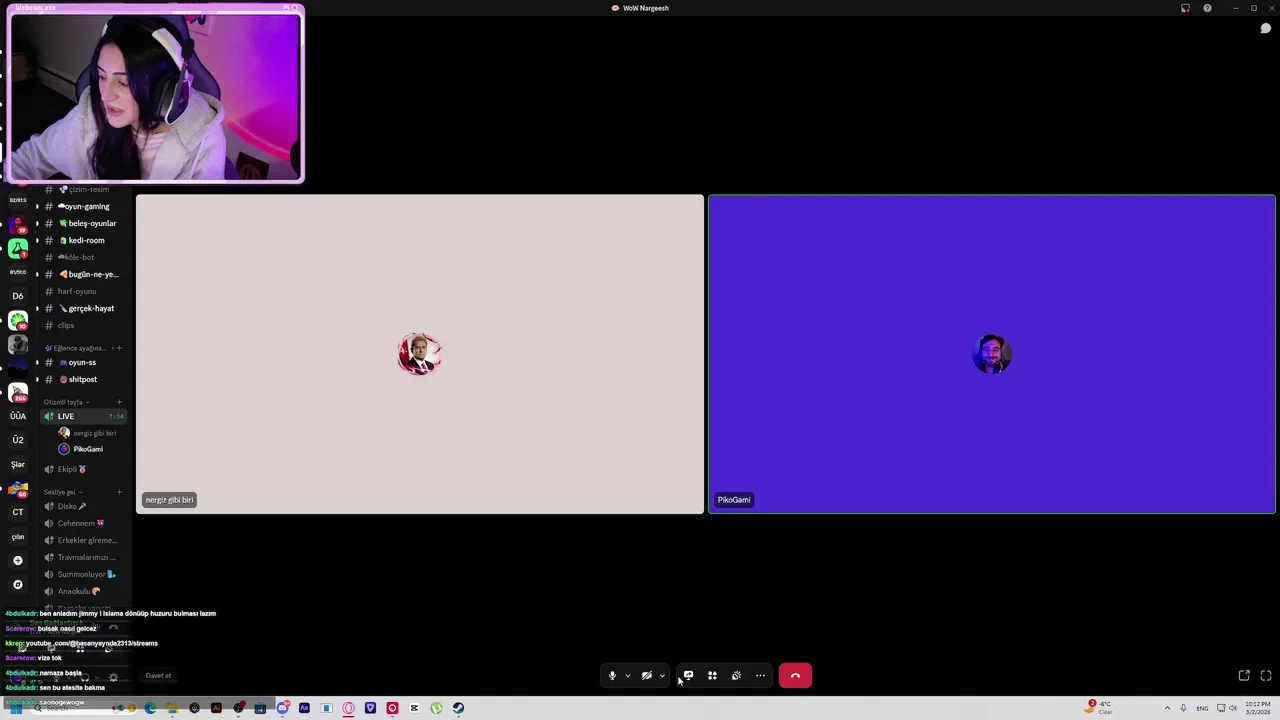Pop out the call window
The height and width of the screenshot is (720, 1280).
coord(1244,676)
